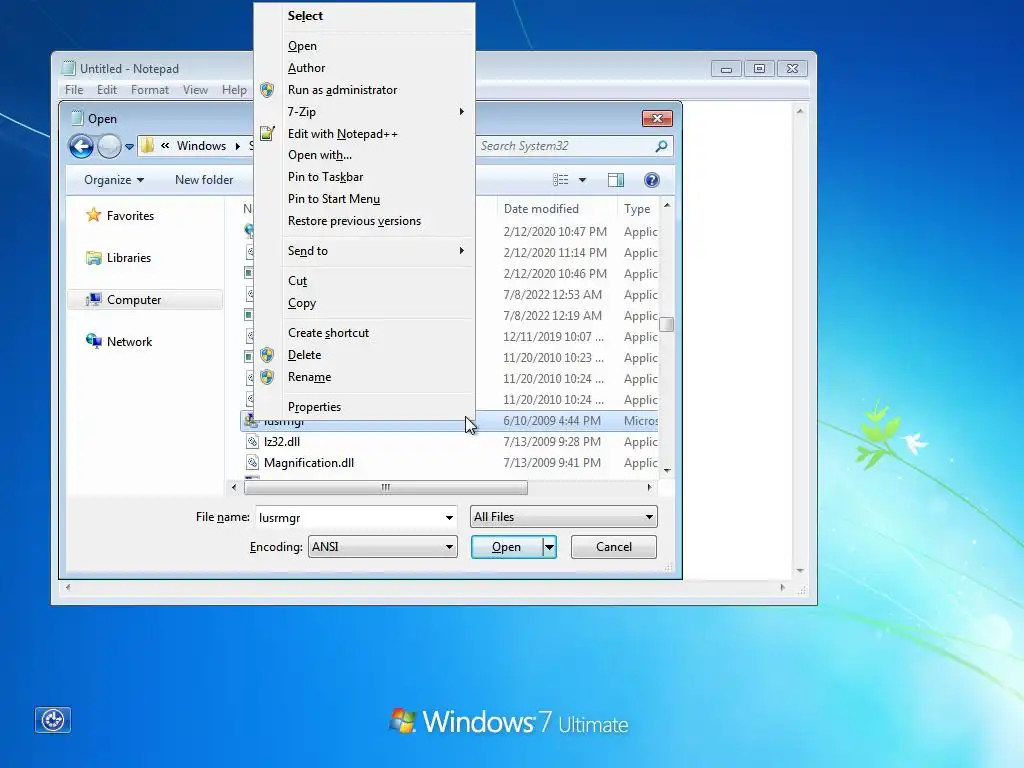Click the File name input field
Screen dimensions: 1024x768
click(x=349, y=517)
